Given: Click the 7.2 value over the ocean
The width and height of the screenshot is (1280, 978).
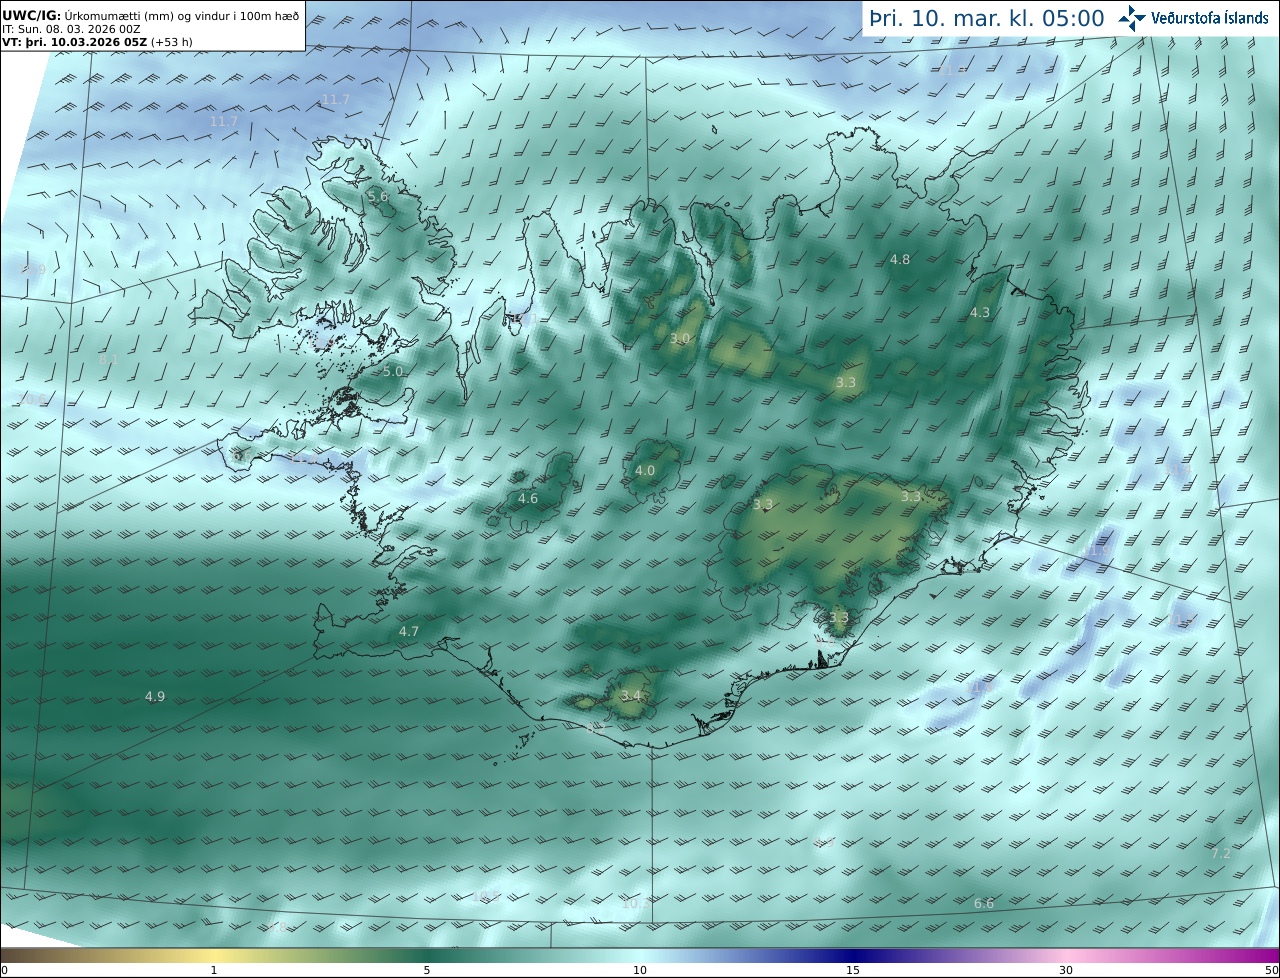Looking at the screenshot, I should 1221,854.
